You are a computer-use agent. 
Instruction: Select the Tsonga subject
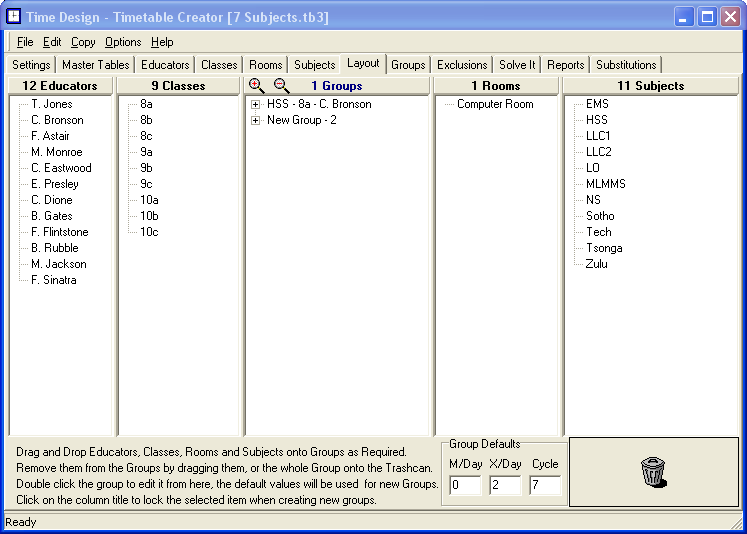(604, 248)
